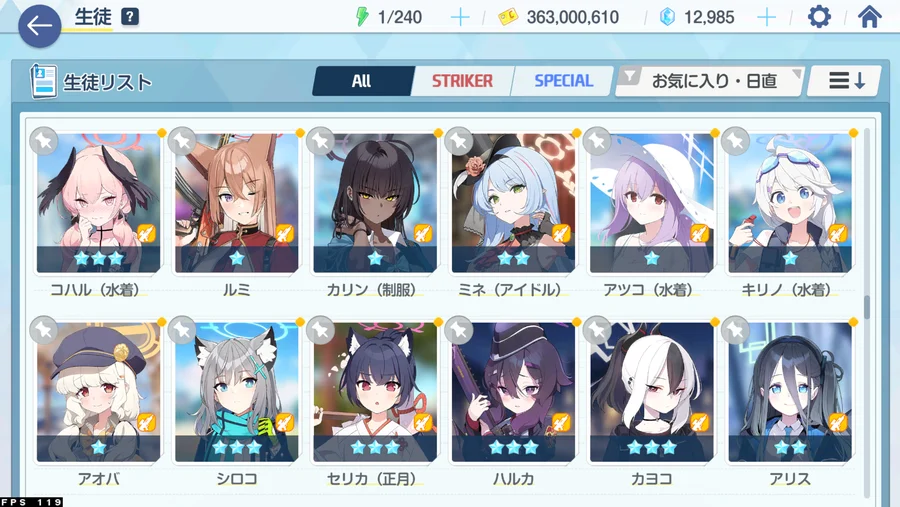
Task: Switch to the SPECIAL tab
Action: pos(564,81)
